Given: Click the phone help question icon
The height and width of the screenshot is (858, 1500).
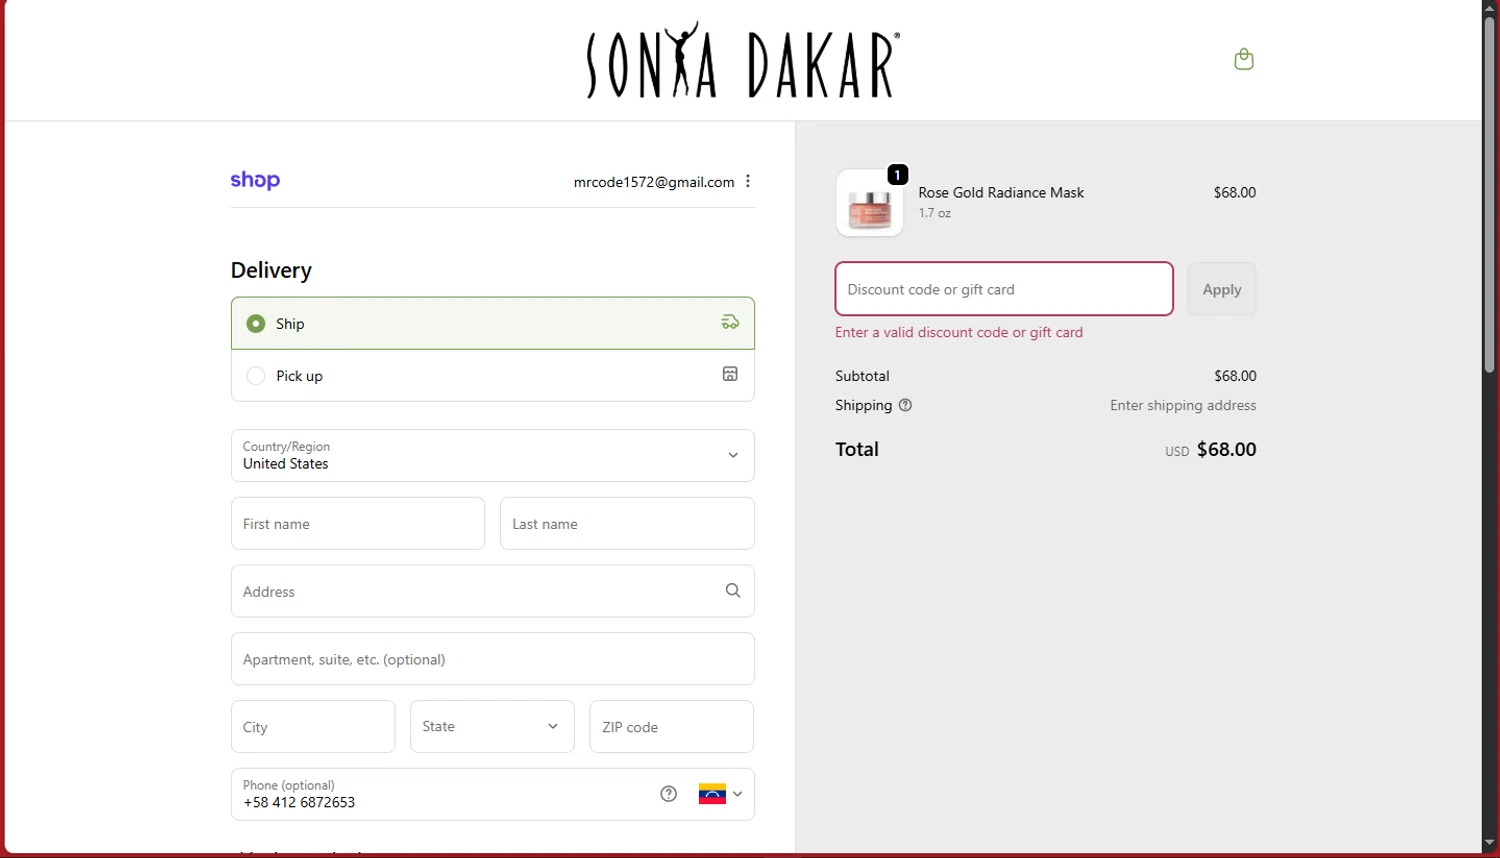Looking at the screenshot, I should (x=669, y=794).
